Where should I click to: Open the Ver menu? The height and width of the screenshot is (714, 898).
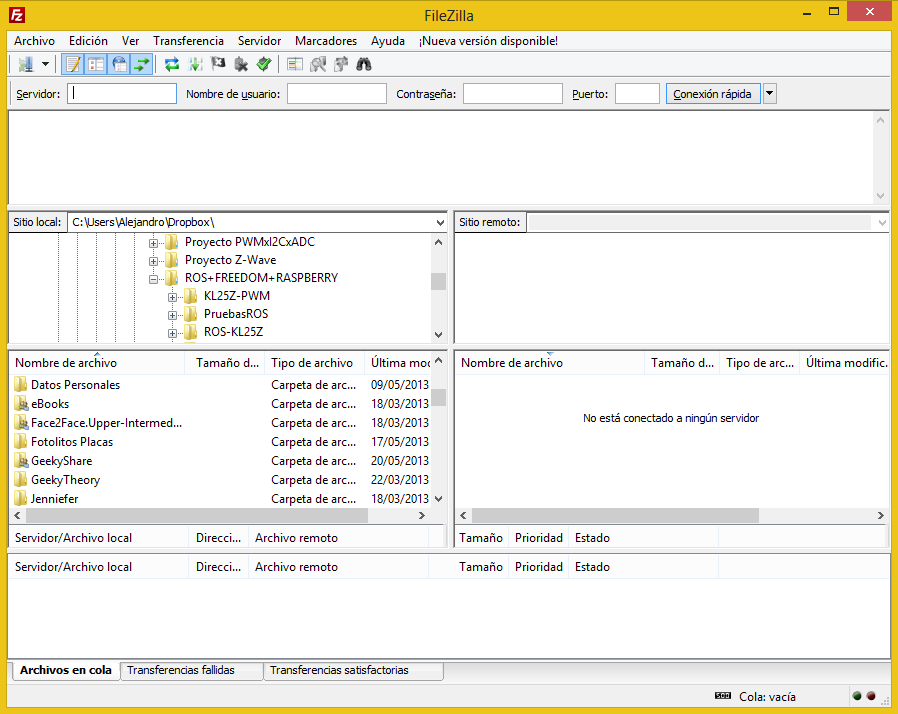(131, 41)
